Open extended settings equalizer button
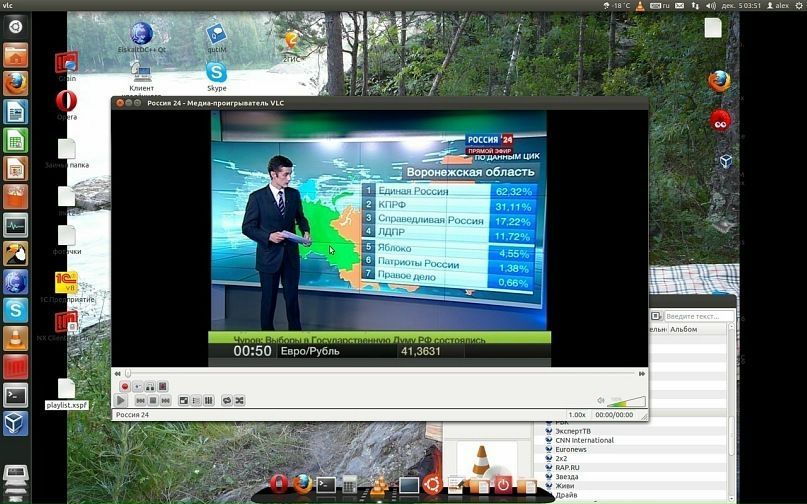The height and width of the screenshot is (504, 807). coord(208,401)
